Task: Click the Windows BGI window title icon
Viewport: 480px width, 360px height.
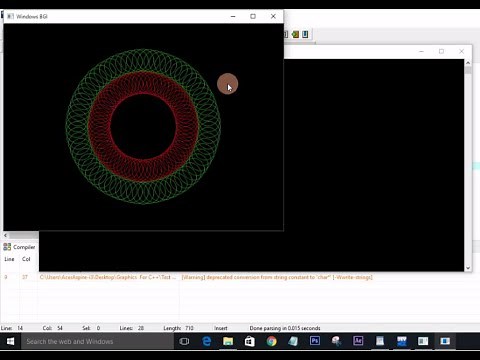Action: click(x=10, y=16)
